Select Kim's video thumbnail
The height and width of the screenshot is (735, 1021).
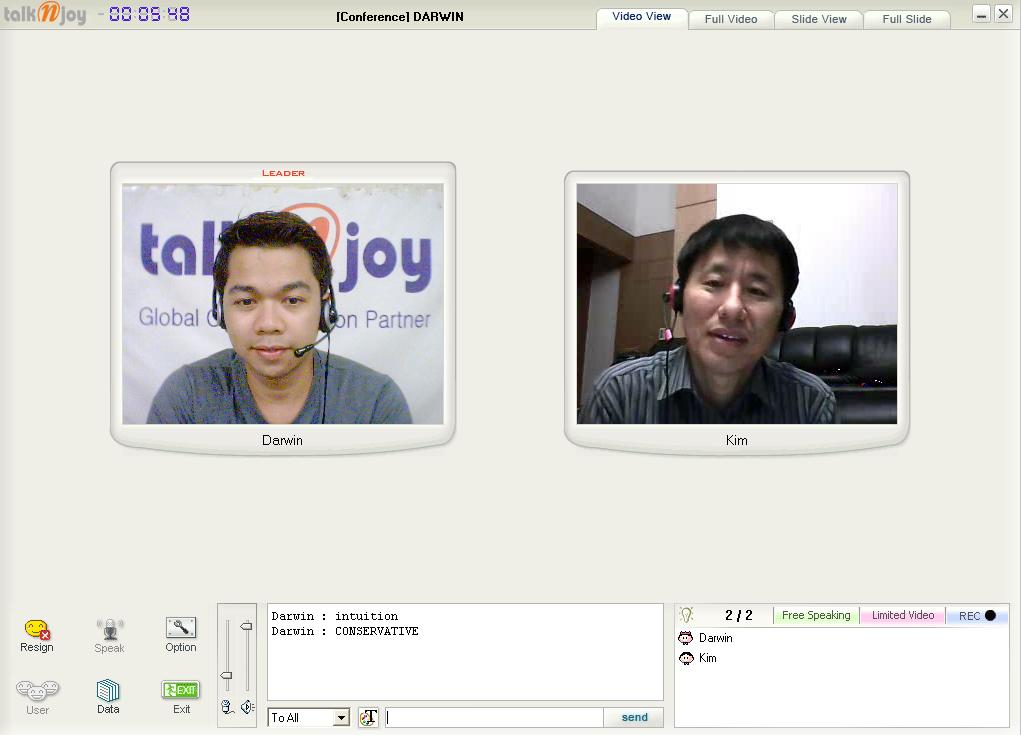pyautogui.click(x=736, y=303)
